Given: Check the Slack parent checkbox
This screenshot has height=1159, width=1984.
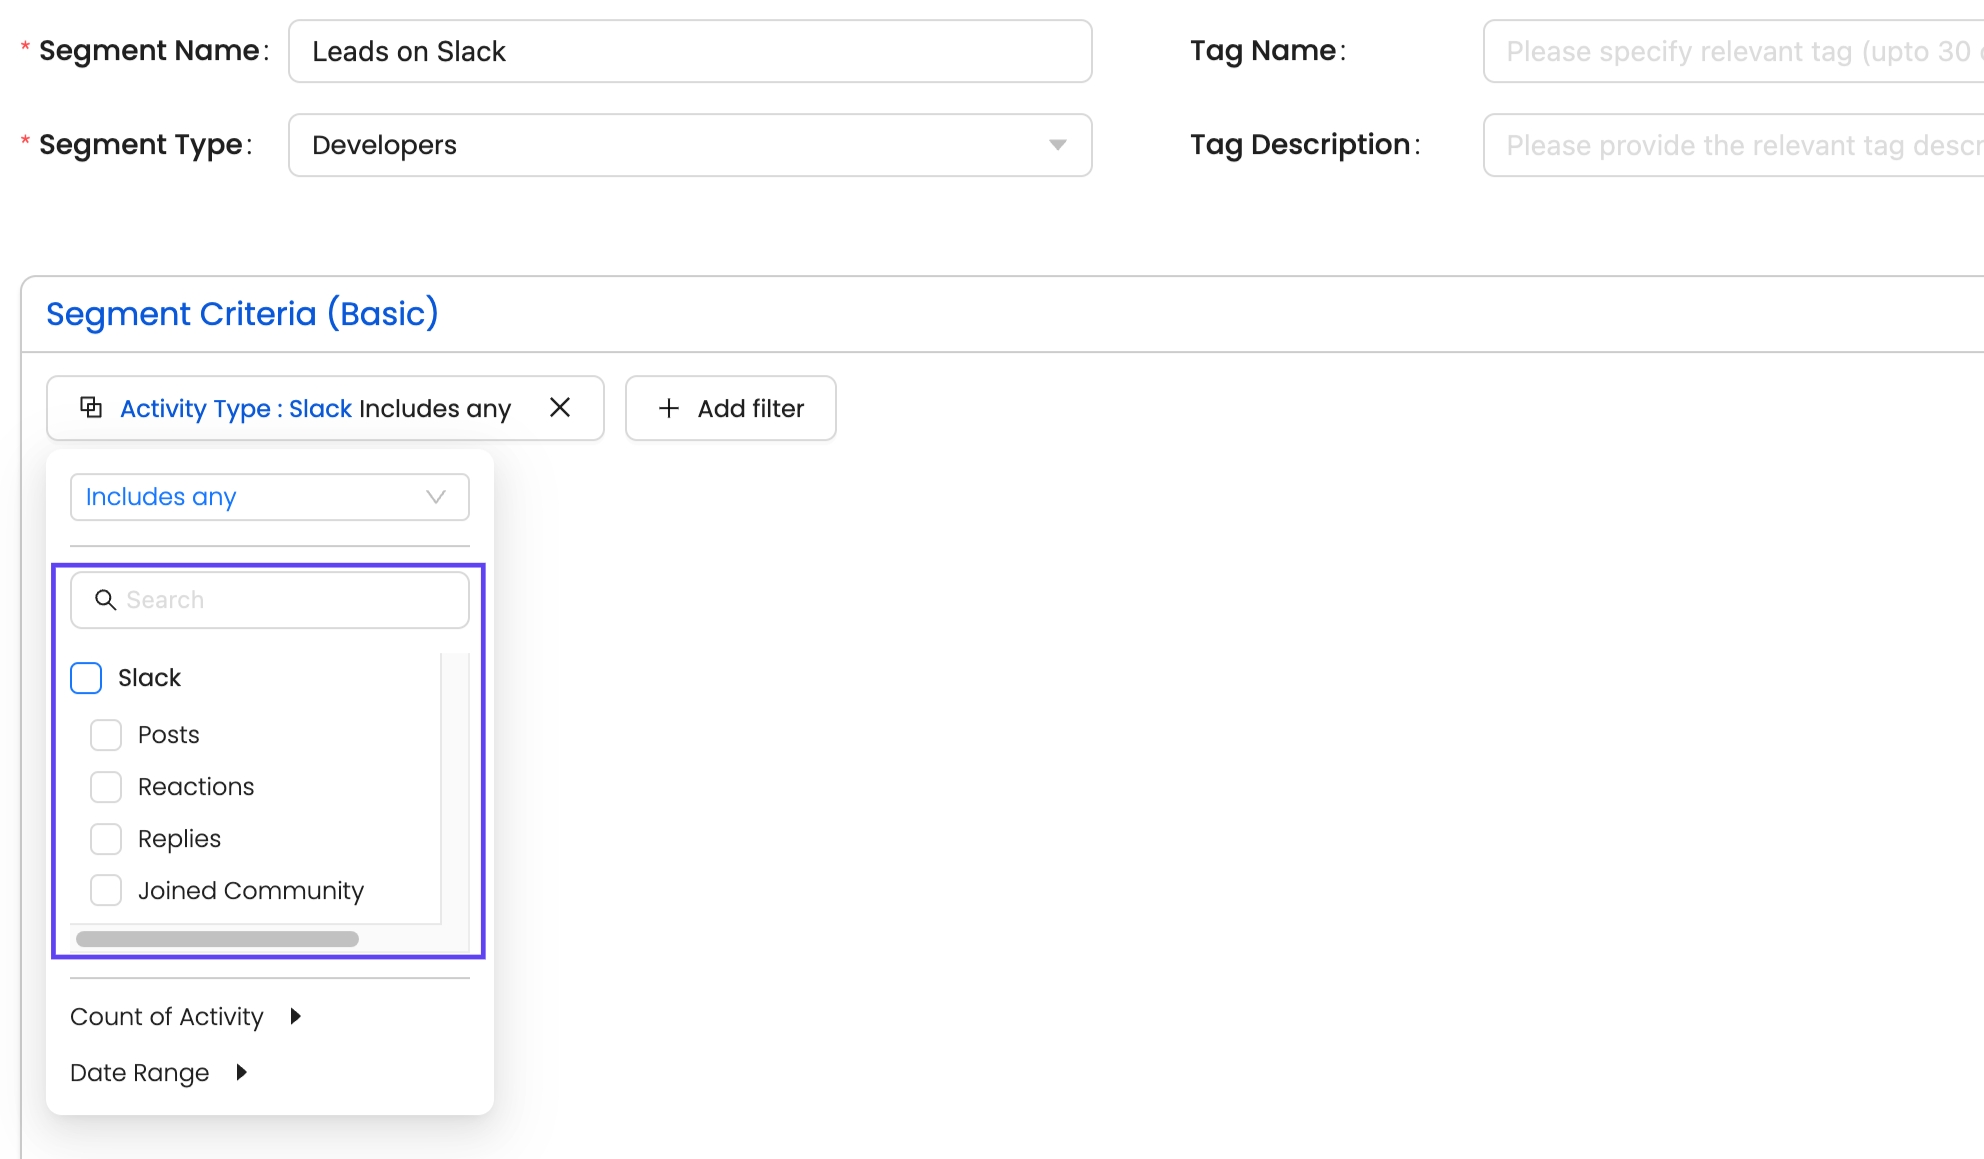Looking at the screenshot, I should 86,678.
